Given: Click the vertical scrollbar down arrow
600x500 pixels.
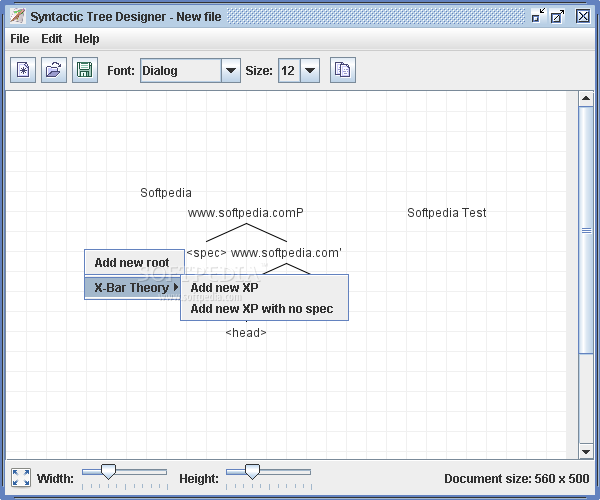Looking at the screenshot, I should (x=585, y=451).
